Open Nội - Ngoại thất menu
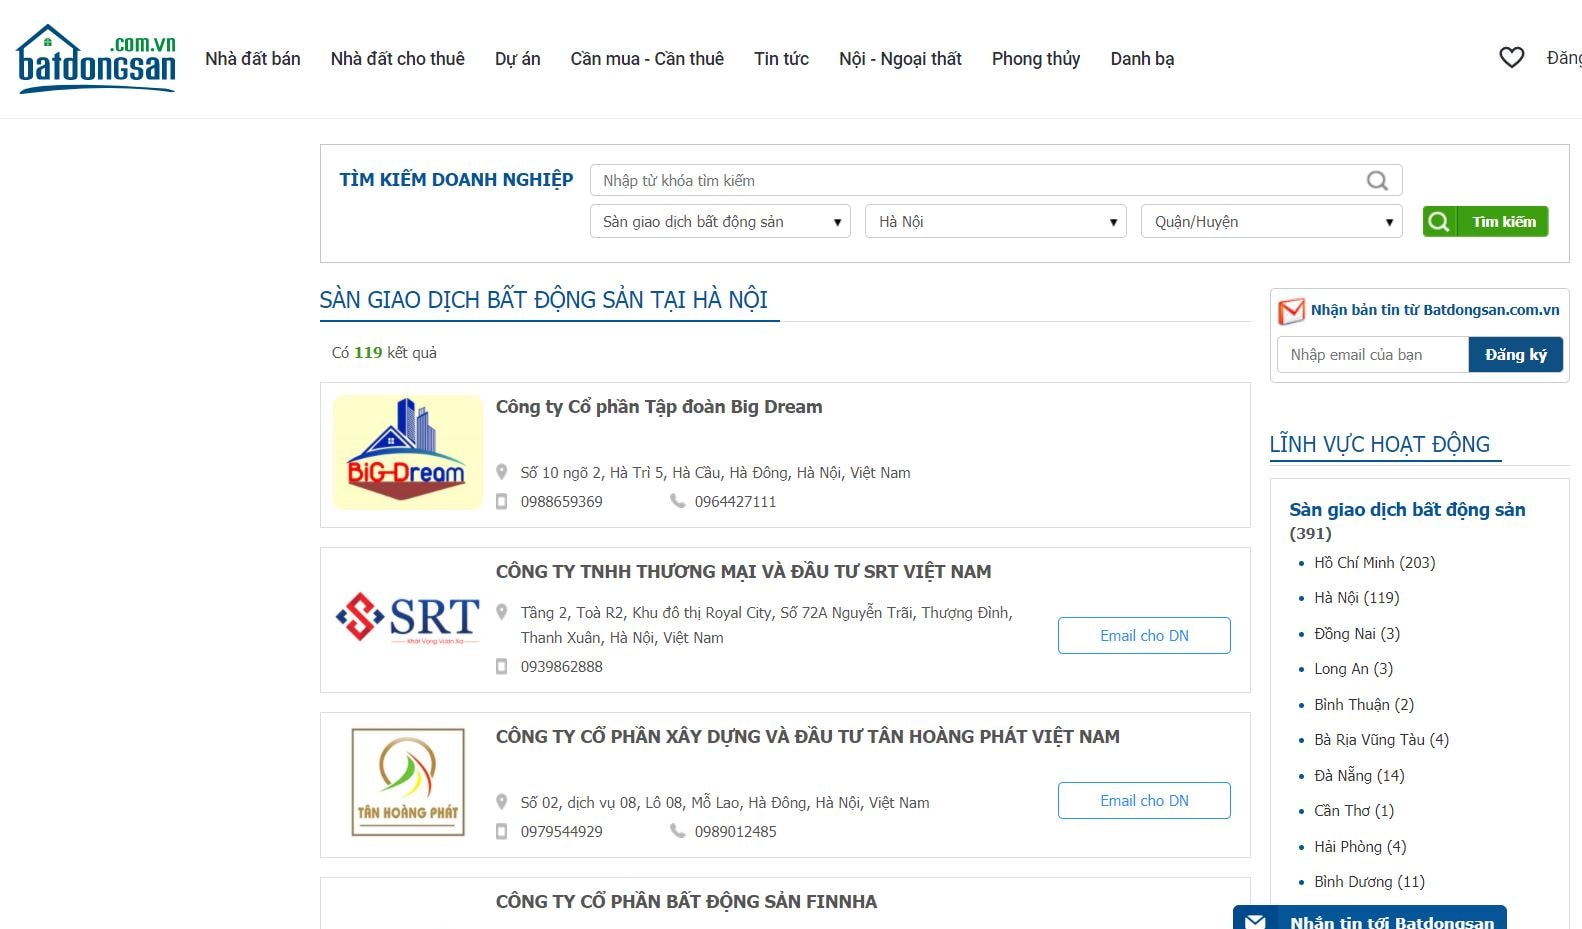 pyautogui.click(x=900, y=59)
